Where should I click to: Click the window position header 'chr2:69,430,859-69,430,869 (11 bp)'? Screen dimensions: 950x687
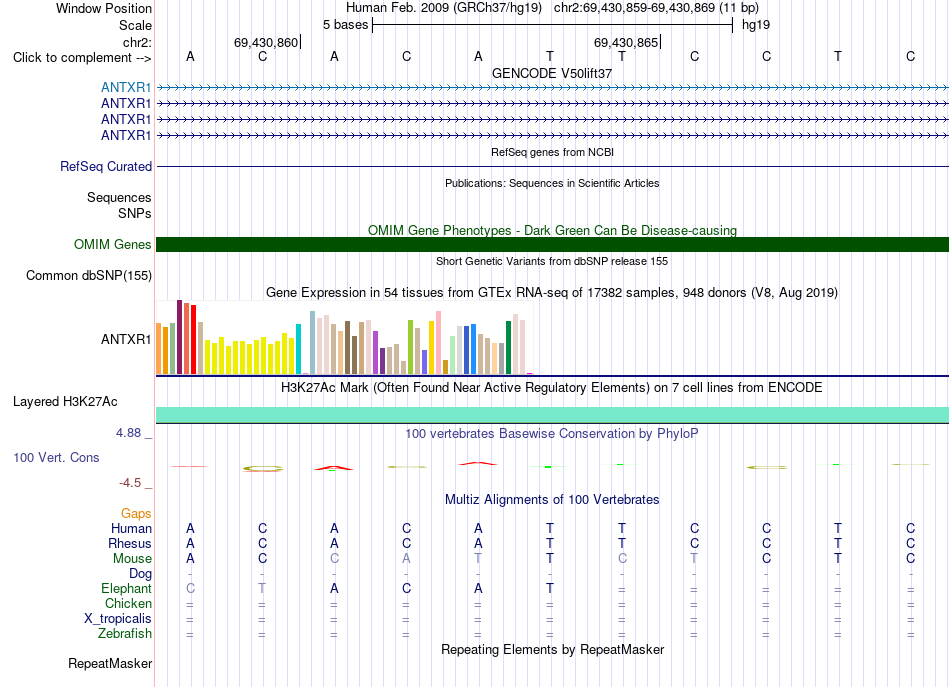(x=656, y=8)
